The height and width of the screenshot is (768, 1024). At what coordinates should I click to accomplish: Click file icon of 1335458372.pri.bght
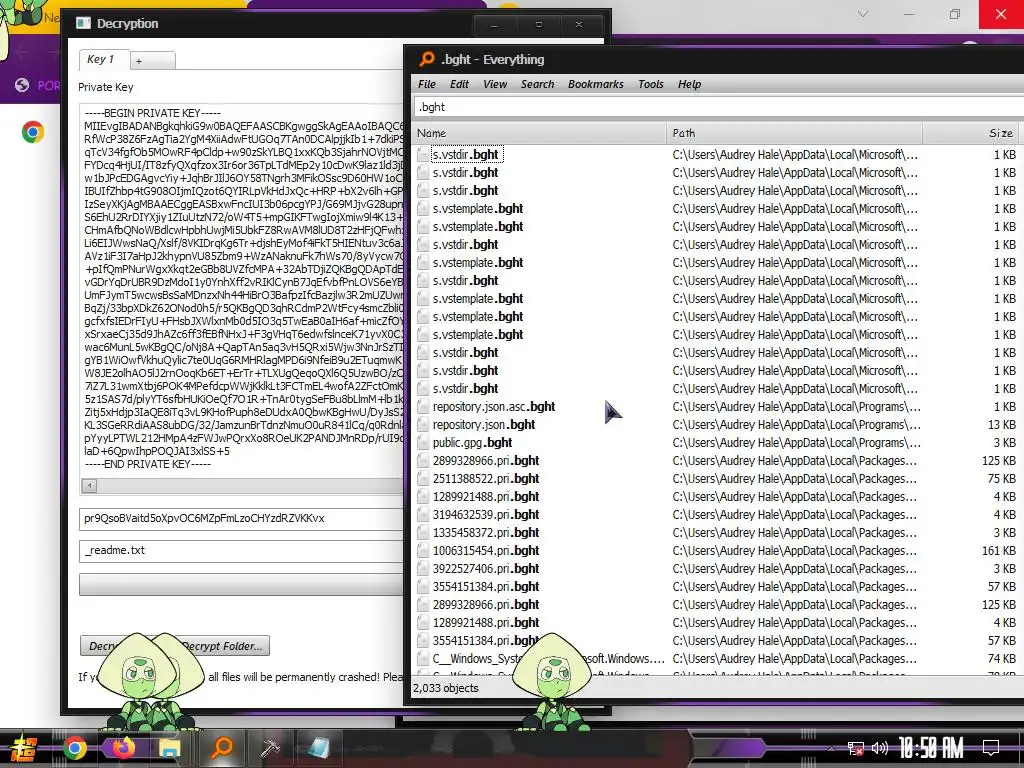coord(423,533)
